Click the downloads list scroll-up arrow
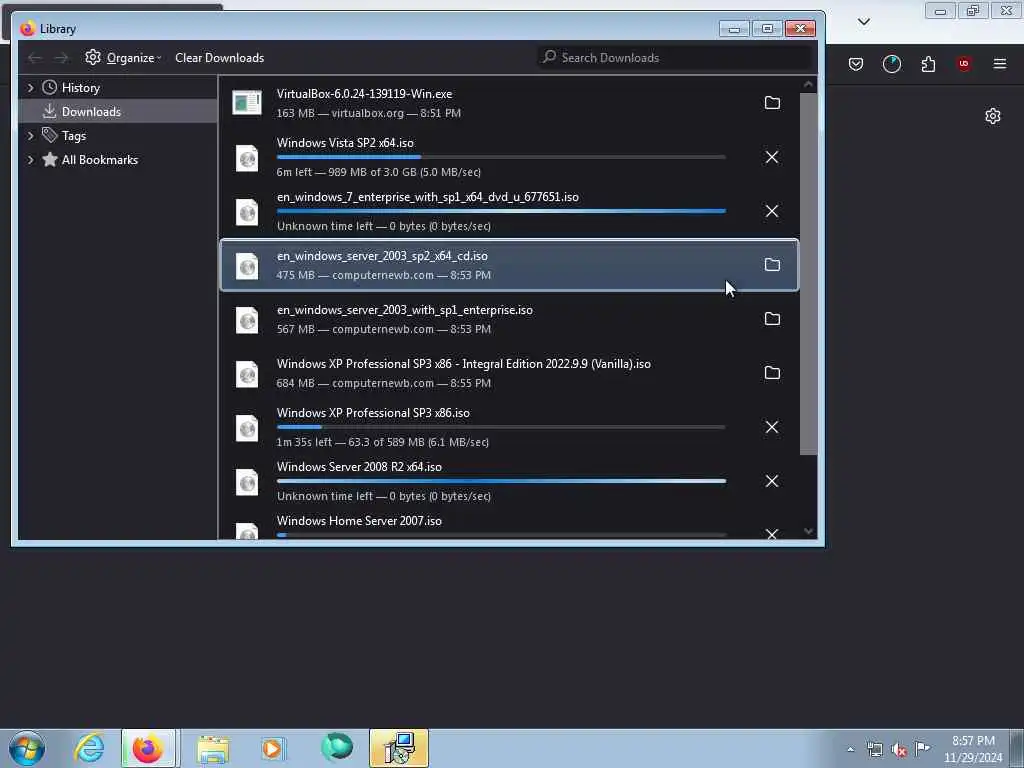 pos(808,84)
